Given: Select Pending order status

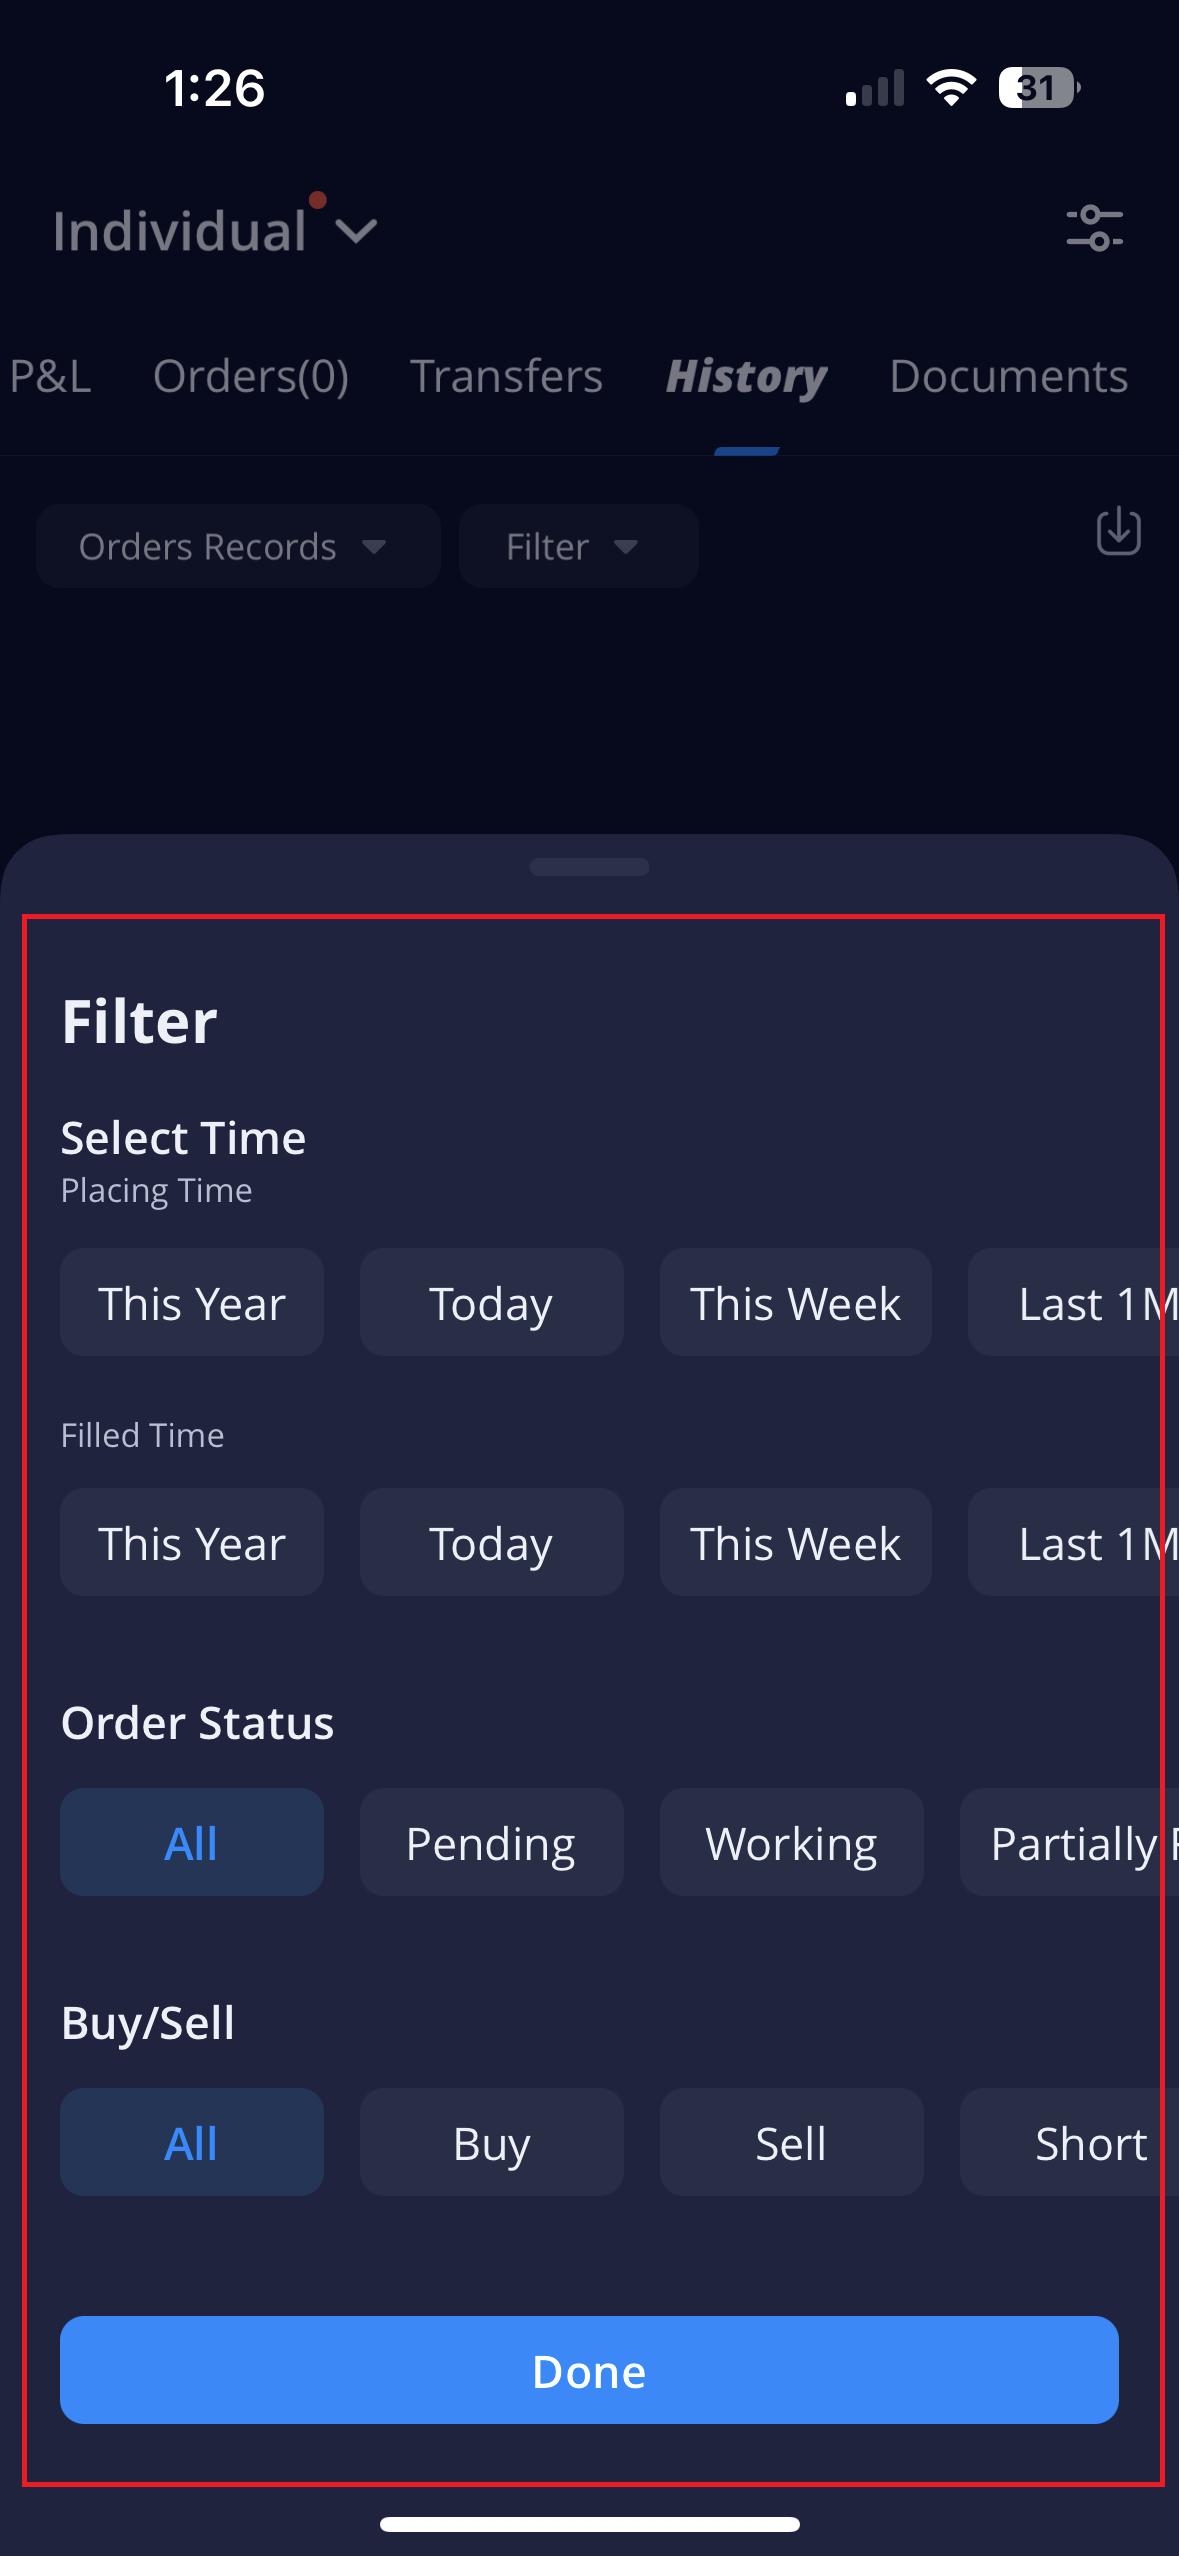Looking at the screenshot, I should click(x=491, y=1843).
